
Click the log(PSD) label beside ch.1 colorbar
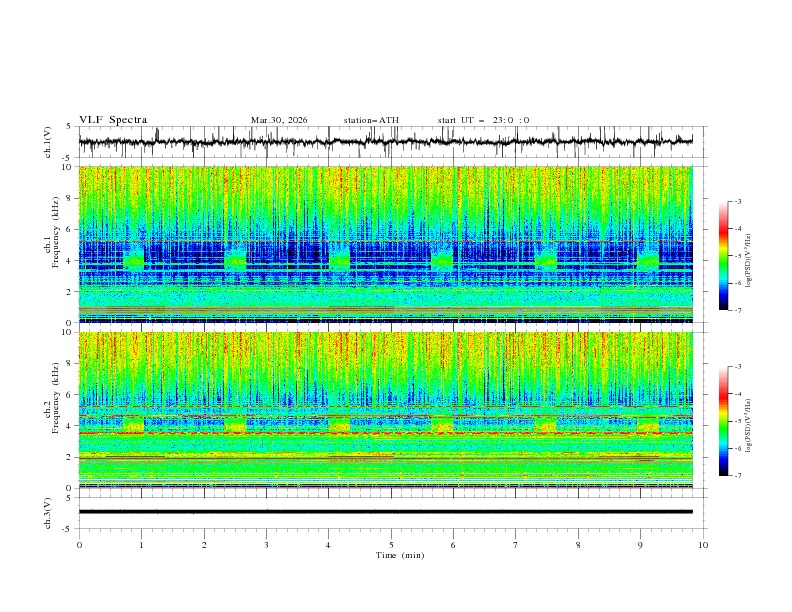(748, 261)
